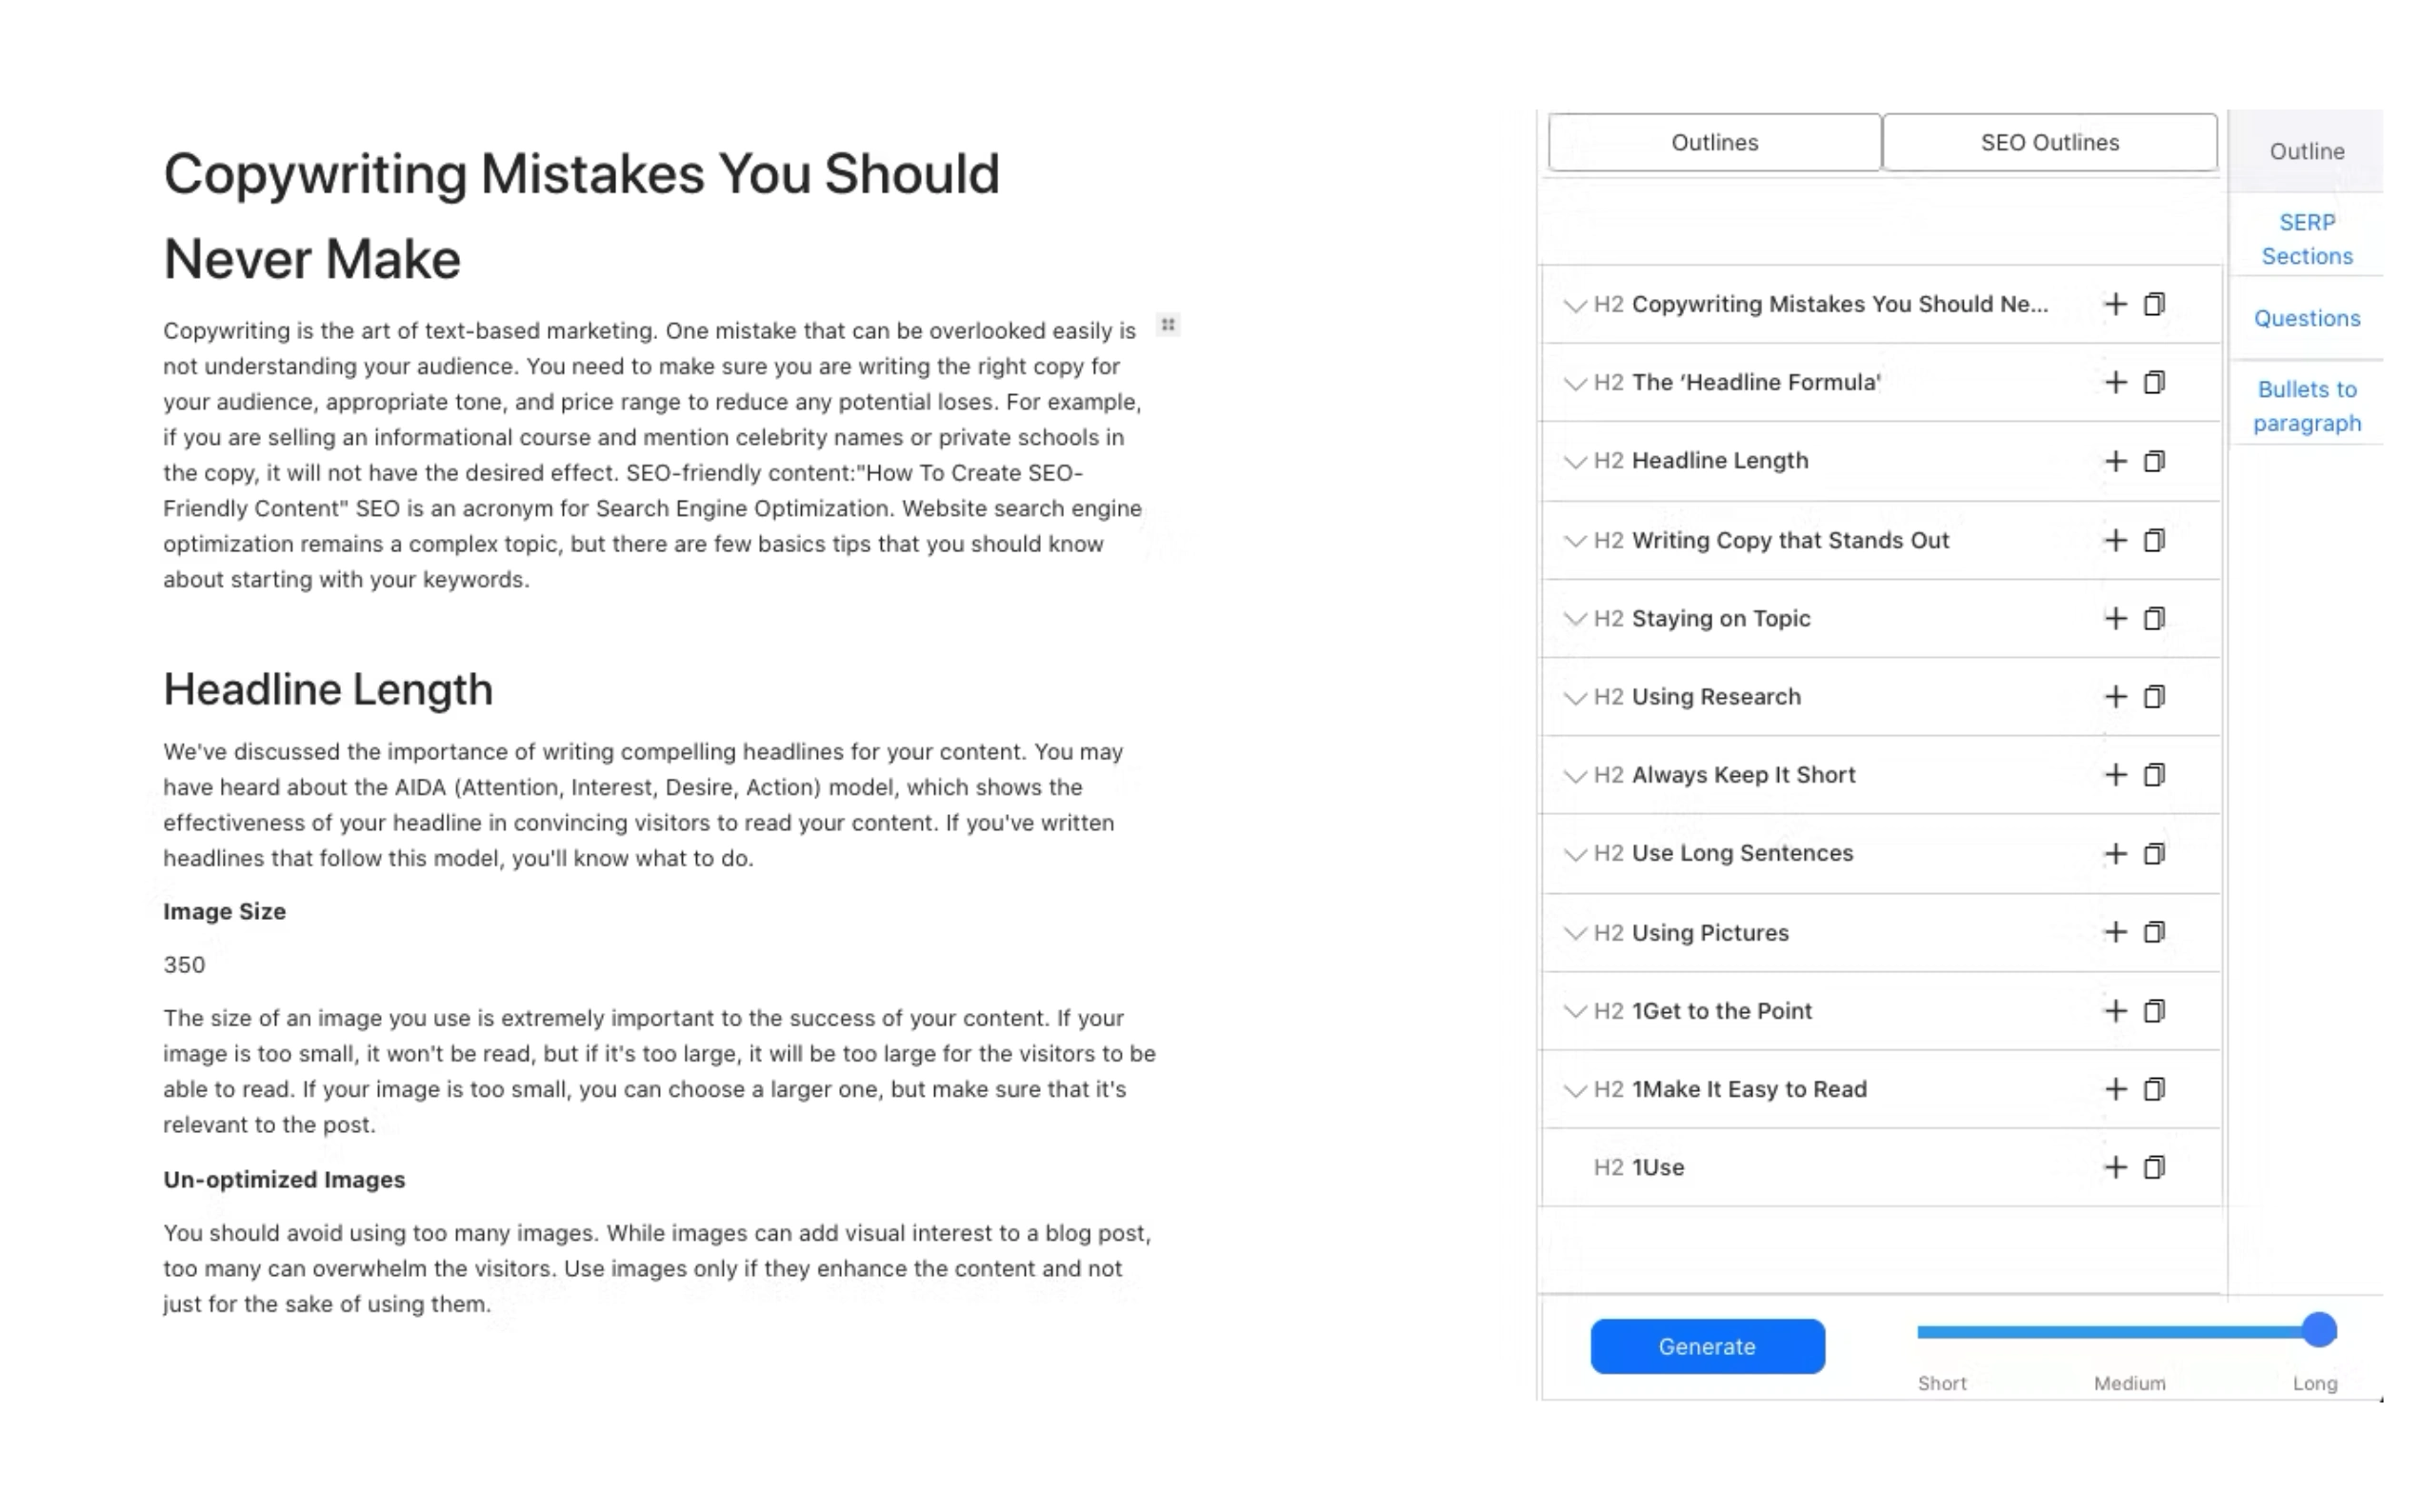The width and height of the screenshot is (2419, 1512).
Task: Copy the '1Make It Easy to Read' heading
Action: (x=2154, y=1089)
